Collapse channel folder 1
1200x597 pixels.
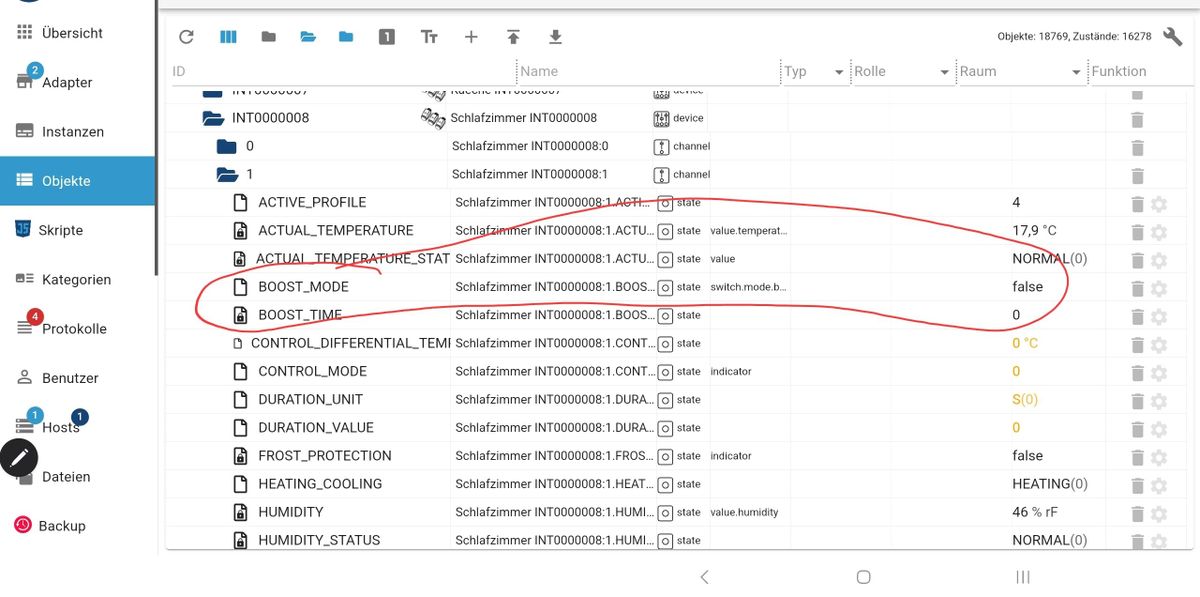(227, 174)
